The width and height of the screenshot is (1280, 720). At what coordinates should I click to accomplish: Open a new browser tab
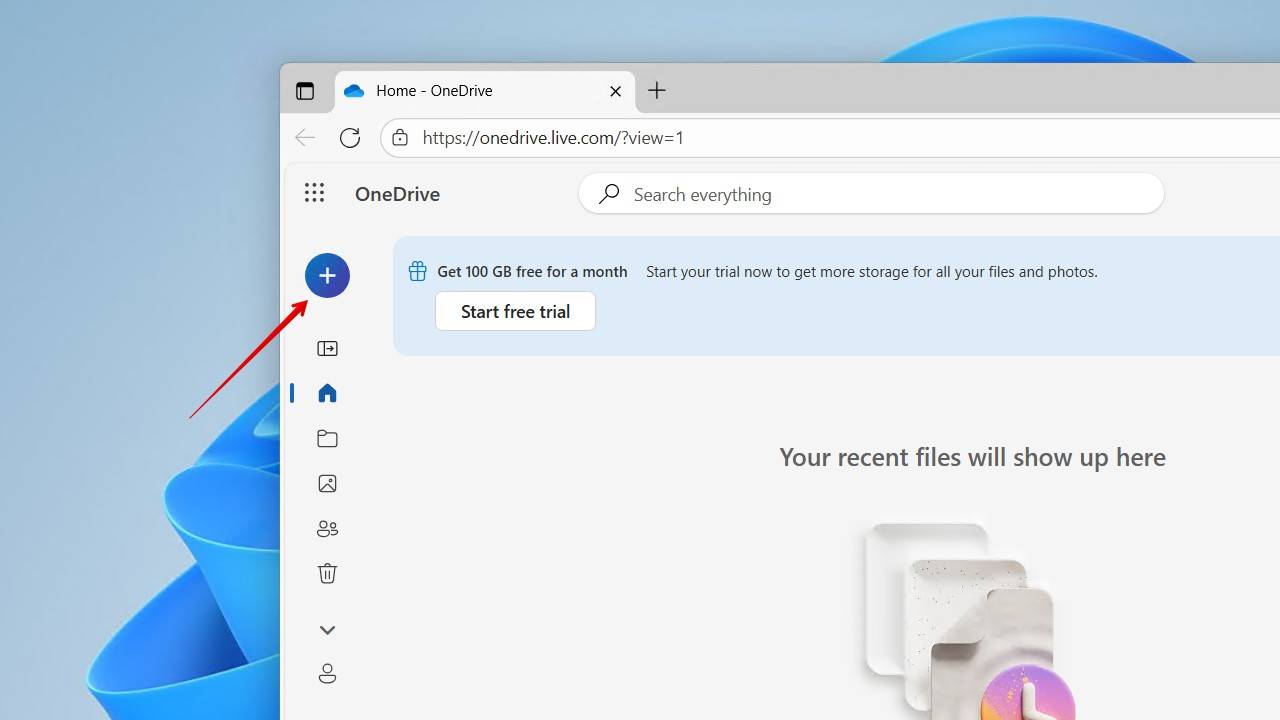coord(657,90)
